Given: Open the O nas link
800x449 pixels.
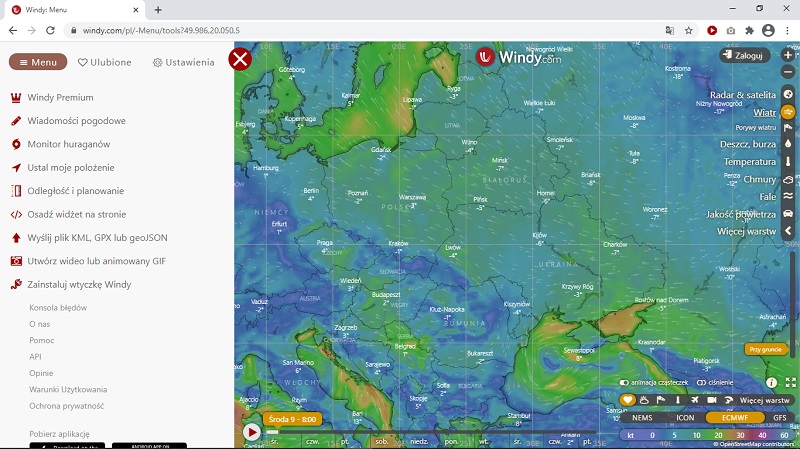Looking at the screenshot, I should (x=40, y=324).
